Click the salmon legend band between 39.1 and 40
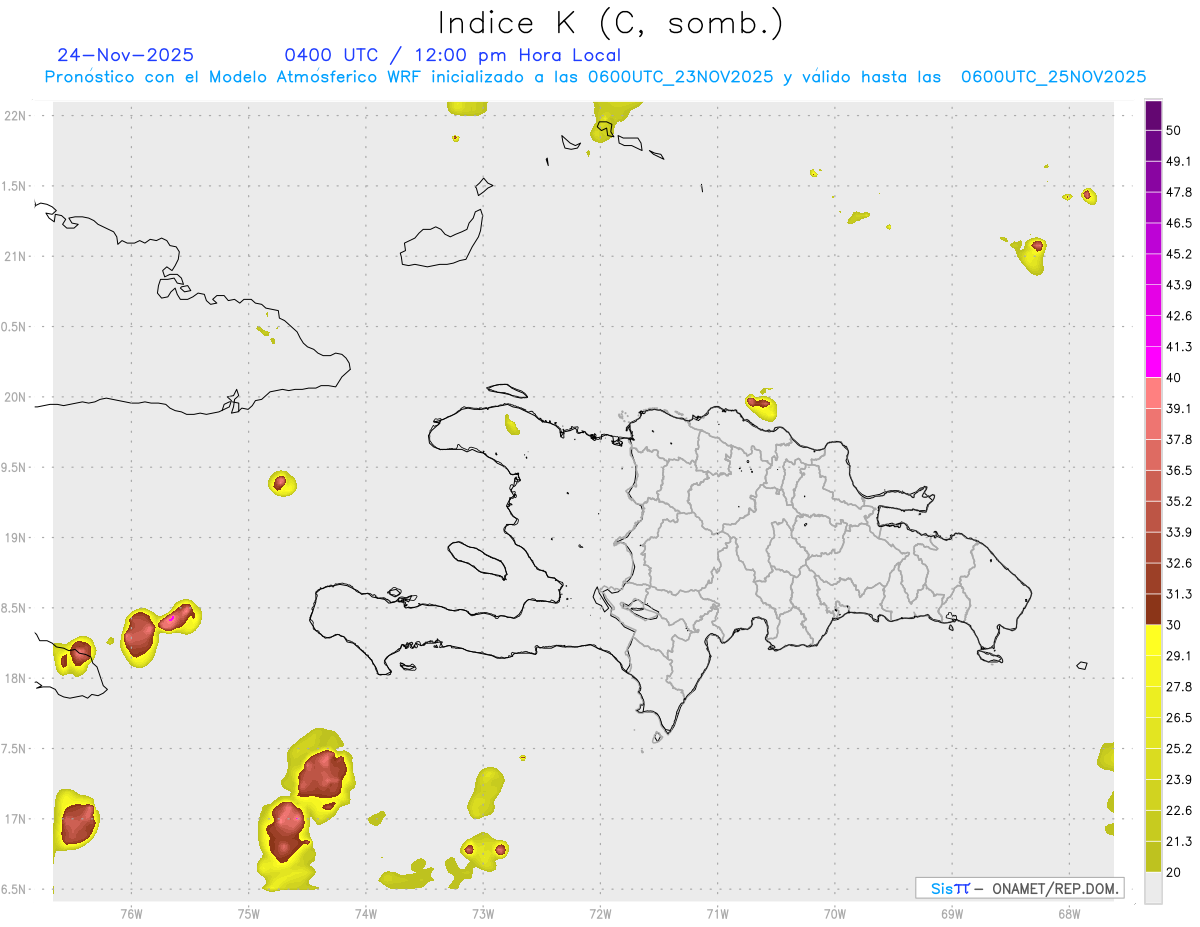Image resolution: width=1200 pixels, height=927 pixels. tap(1154, 393)
